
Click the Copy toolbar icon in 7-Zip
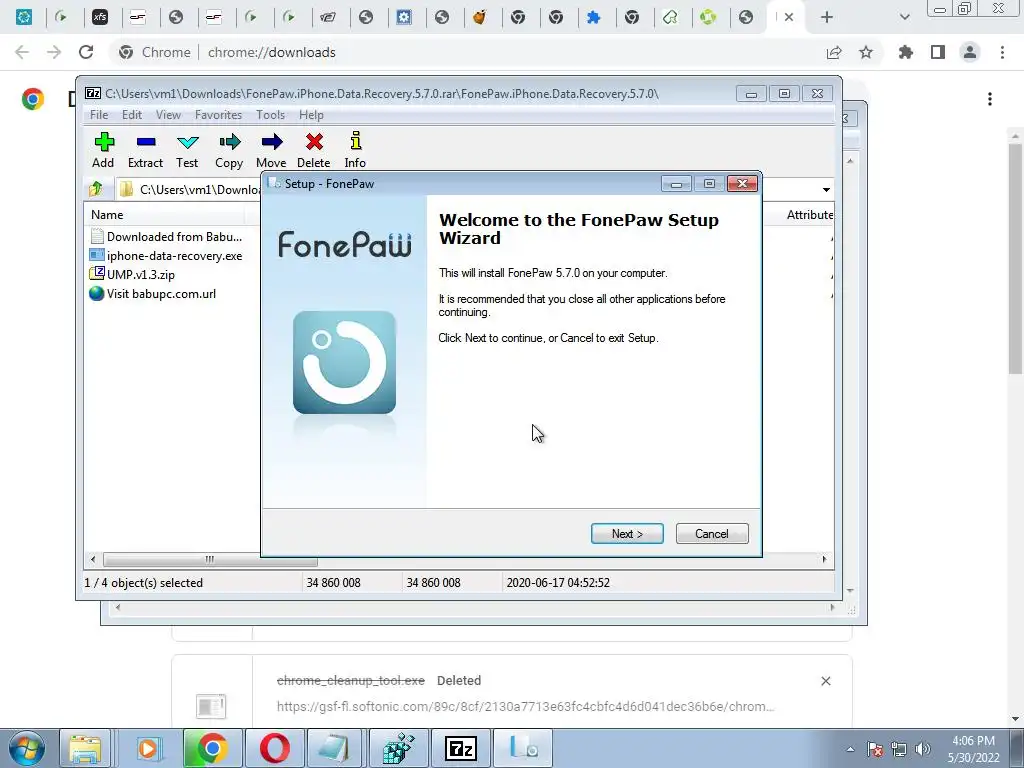click(229, 150)
